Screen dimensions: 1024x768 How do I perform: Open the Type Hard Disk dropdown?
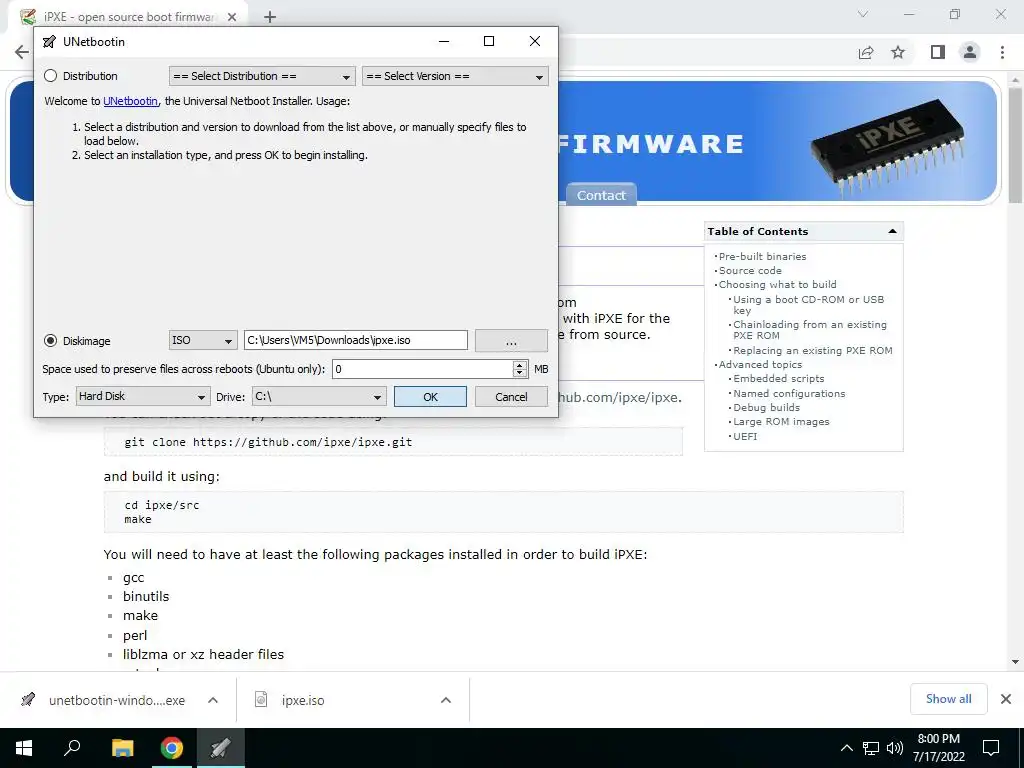click(143, 396)
